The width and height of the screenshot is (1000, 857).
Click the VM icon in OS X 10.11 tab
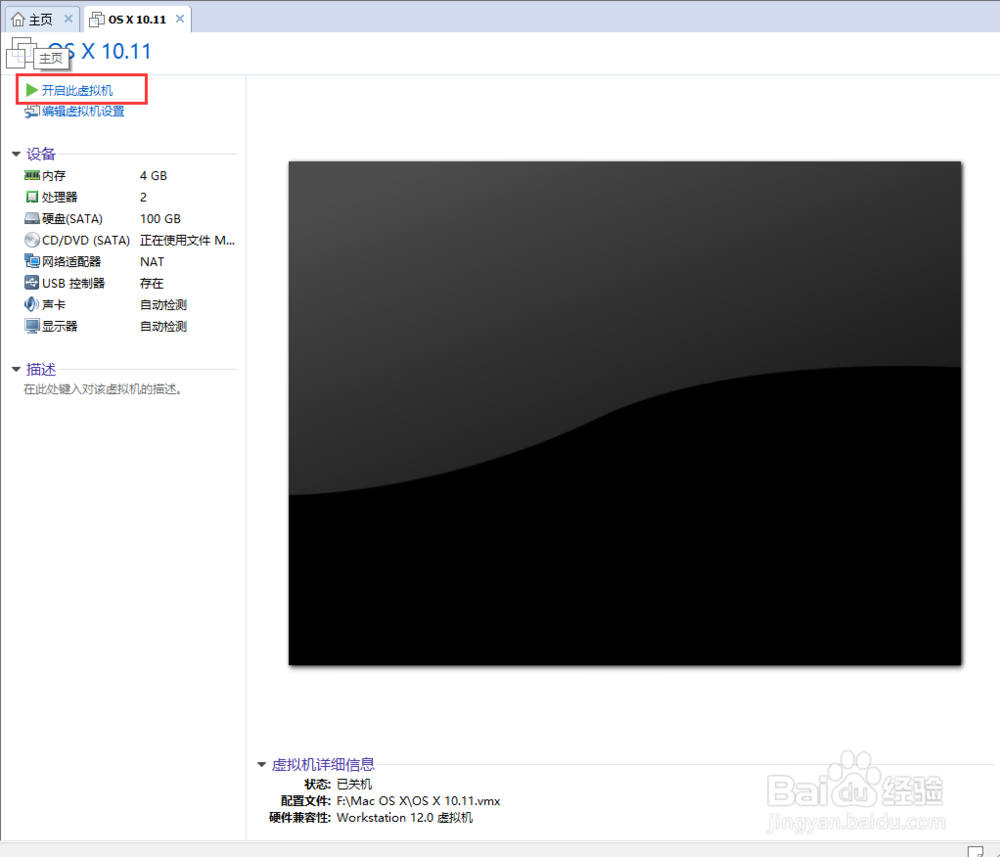tap(97, 20)
